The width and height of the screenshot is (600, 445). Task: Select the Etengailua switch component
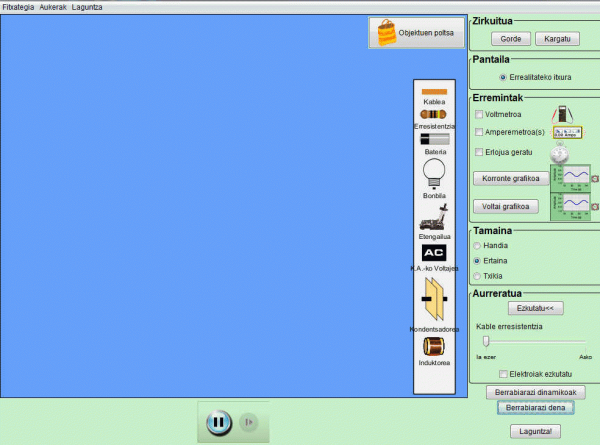click(x=434, y=216)
